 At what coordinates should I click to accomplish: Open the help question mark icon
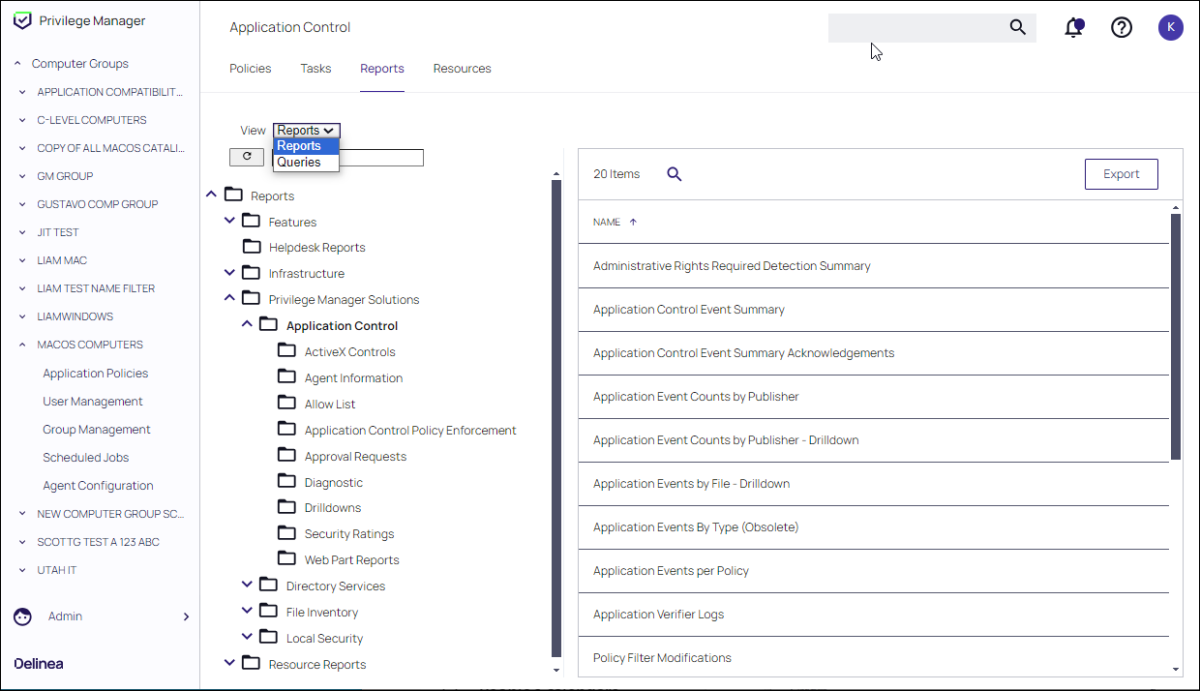tap(1122, 28)
